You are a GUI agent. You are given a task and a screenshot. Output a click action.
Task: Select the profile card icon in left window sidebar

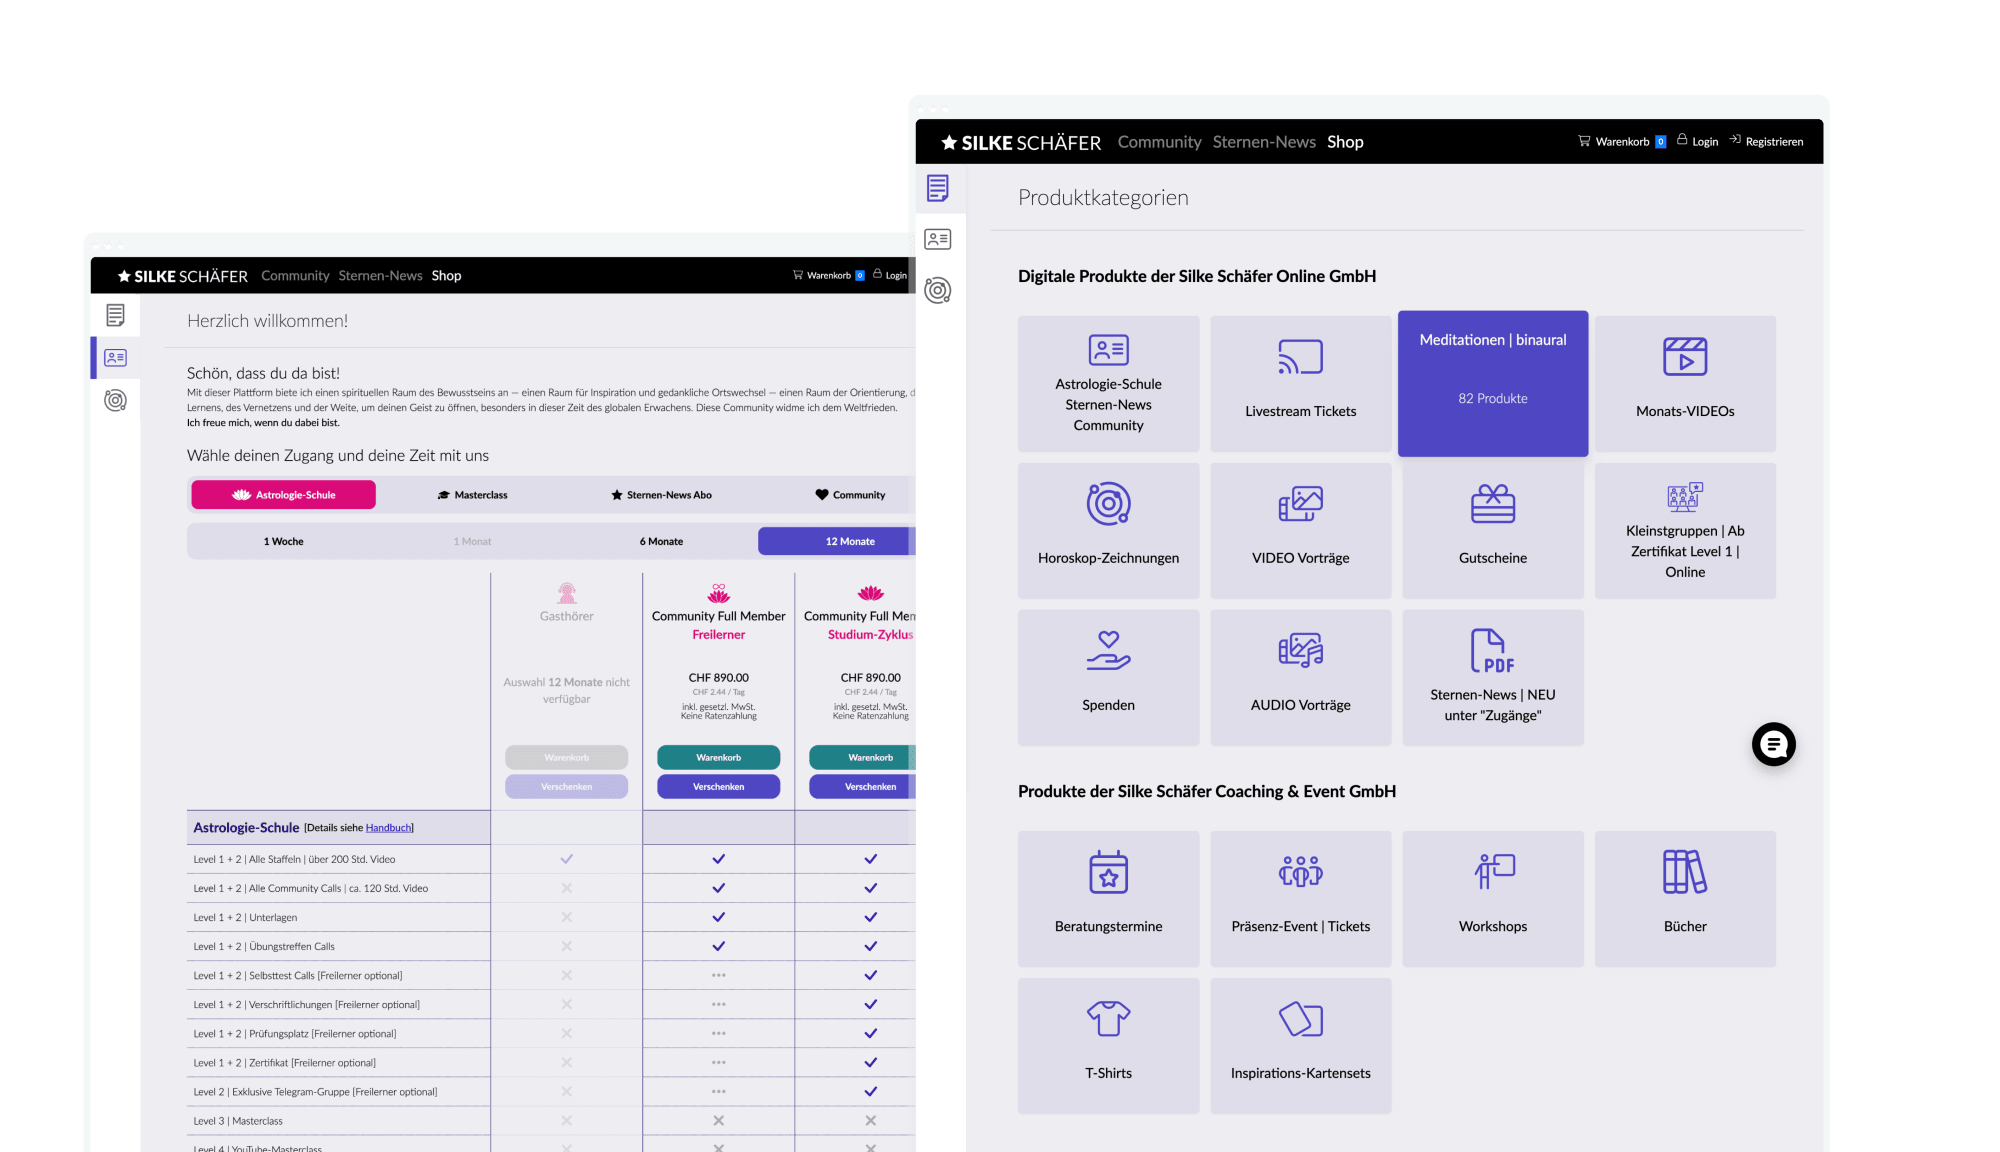pyautogui.click(x=115, y=357)
